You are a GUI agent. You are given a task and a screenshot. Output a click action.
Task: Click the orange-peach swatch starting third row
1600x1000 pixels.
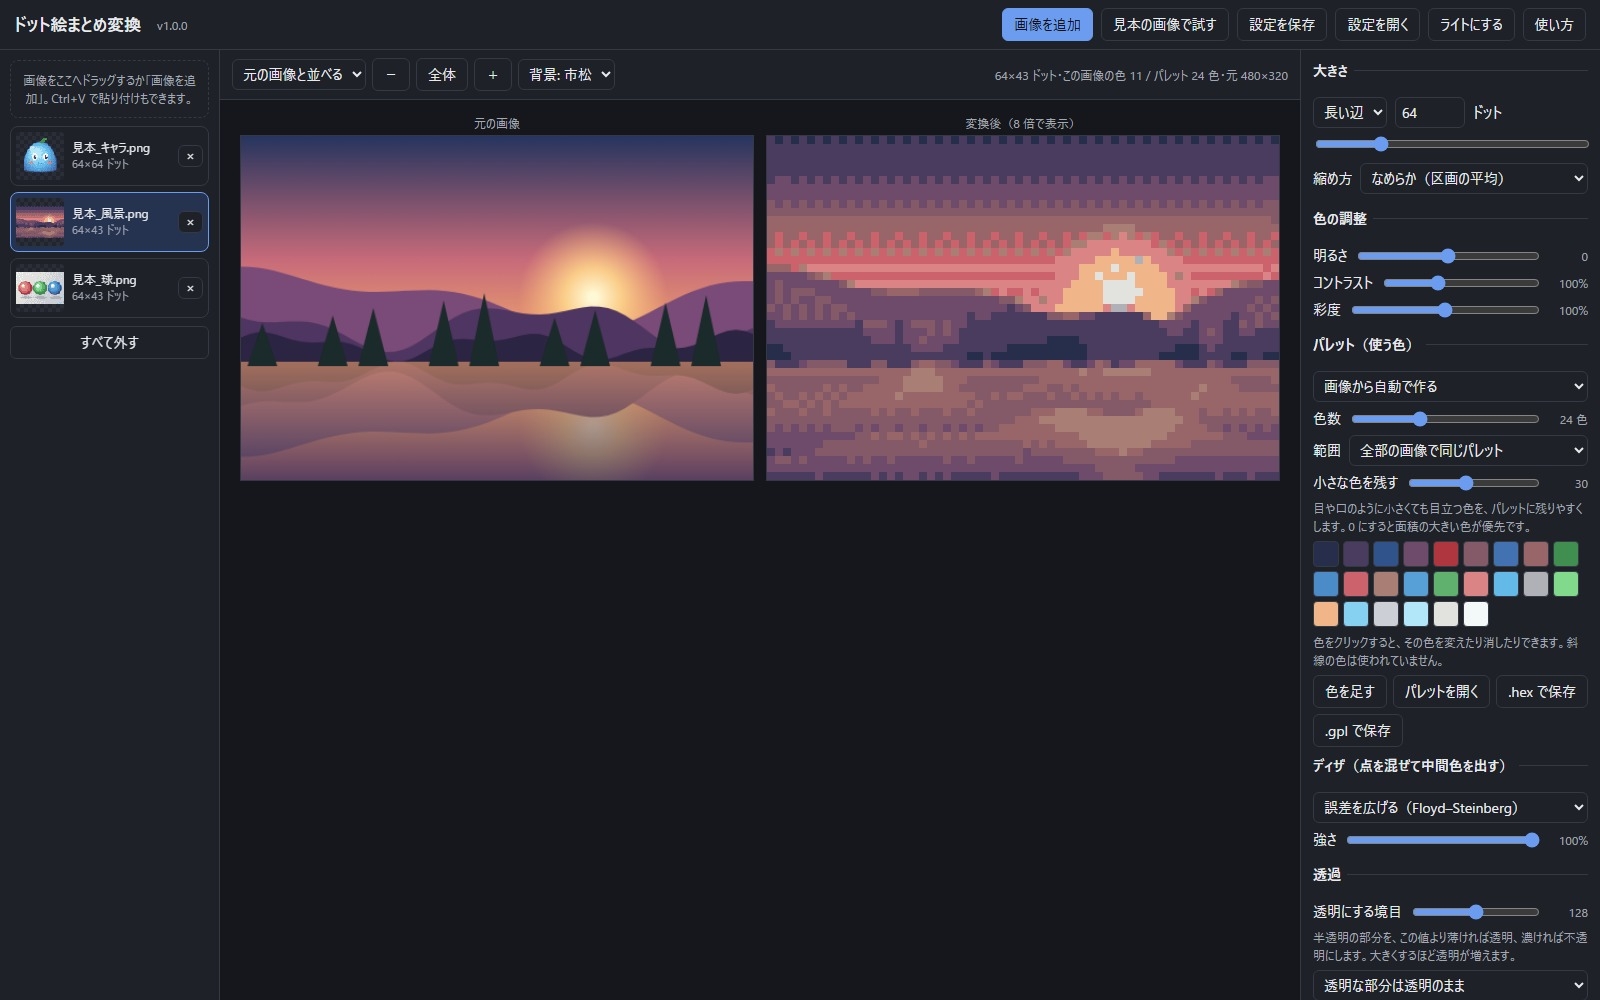pos(1326,614)
